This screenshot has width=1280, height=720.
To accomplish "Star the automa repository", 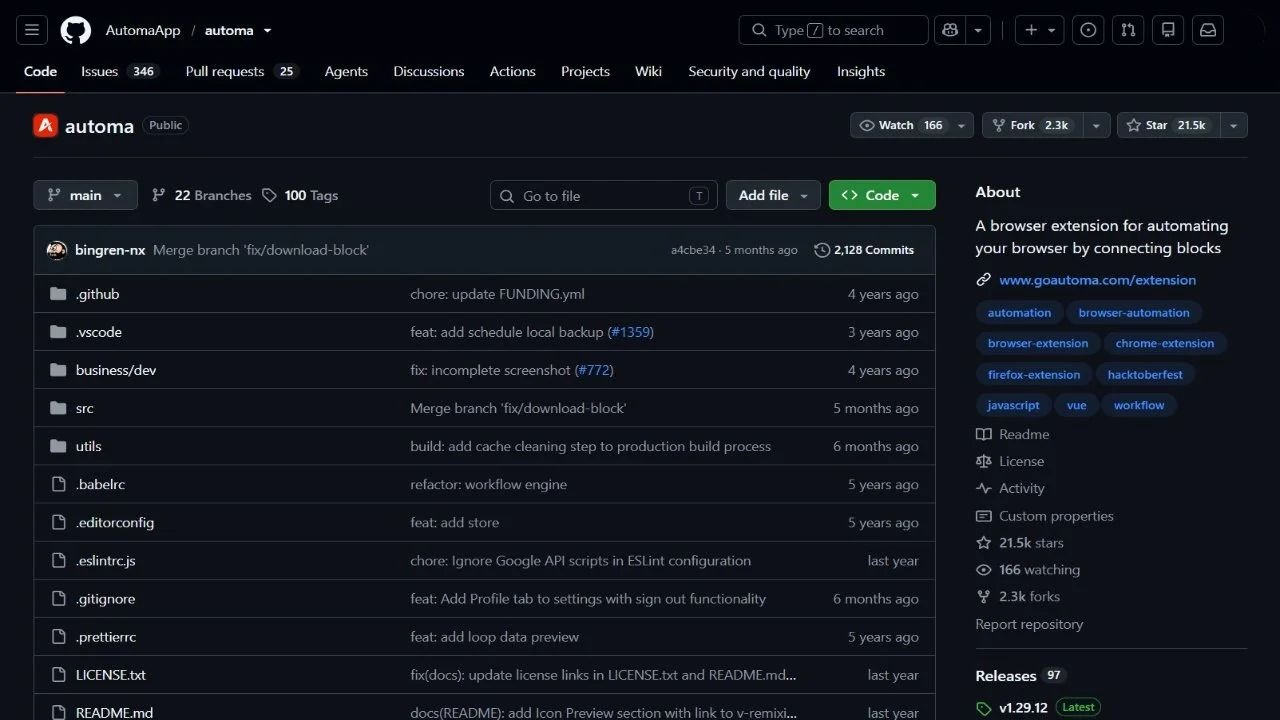I will coord(1168,125).
